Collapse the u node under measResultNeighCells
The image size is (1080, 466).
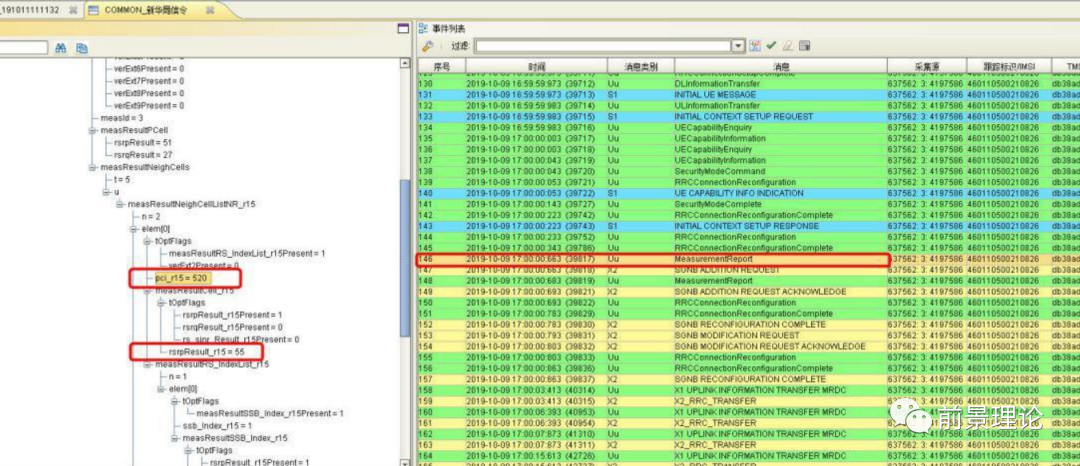(107, 192)
